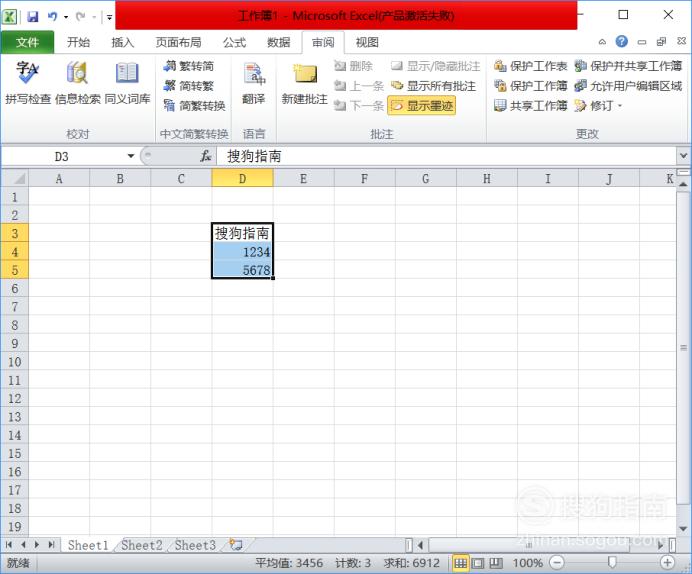
Task: Switch to the 数据 tab
Action: coord(278,42)
